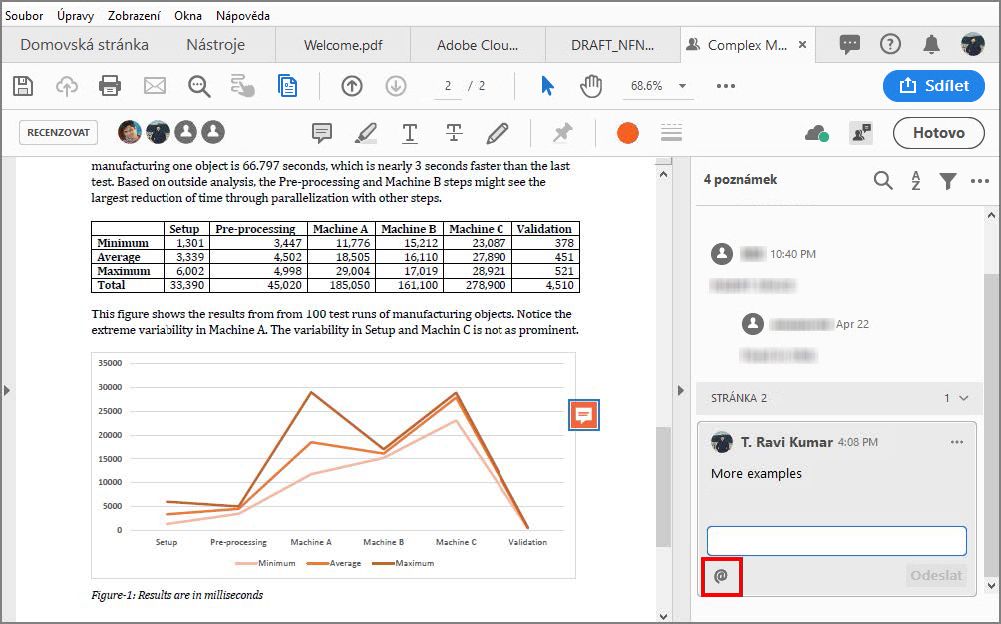Image resolution: width=1001 pixels, height=624 pixels.
Task: Open the Nápověda menu
Action: pyautogui.click(x=243, y=15)
